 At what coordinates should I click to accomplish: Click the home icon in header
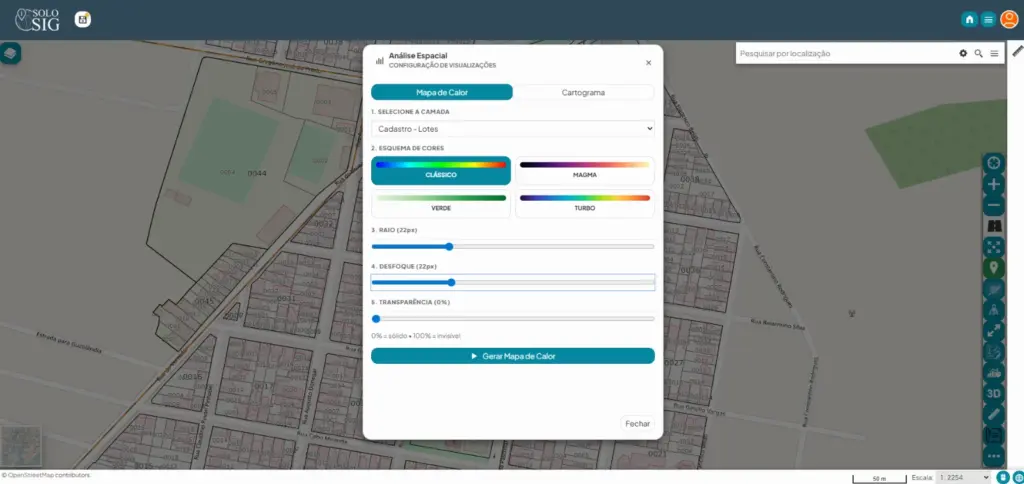[969, 19]
